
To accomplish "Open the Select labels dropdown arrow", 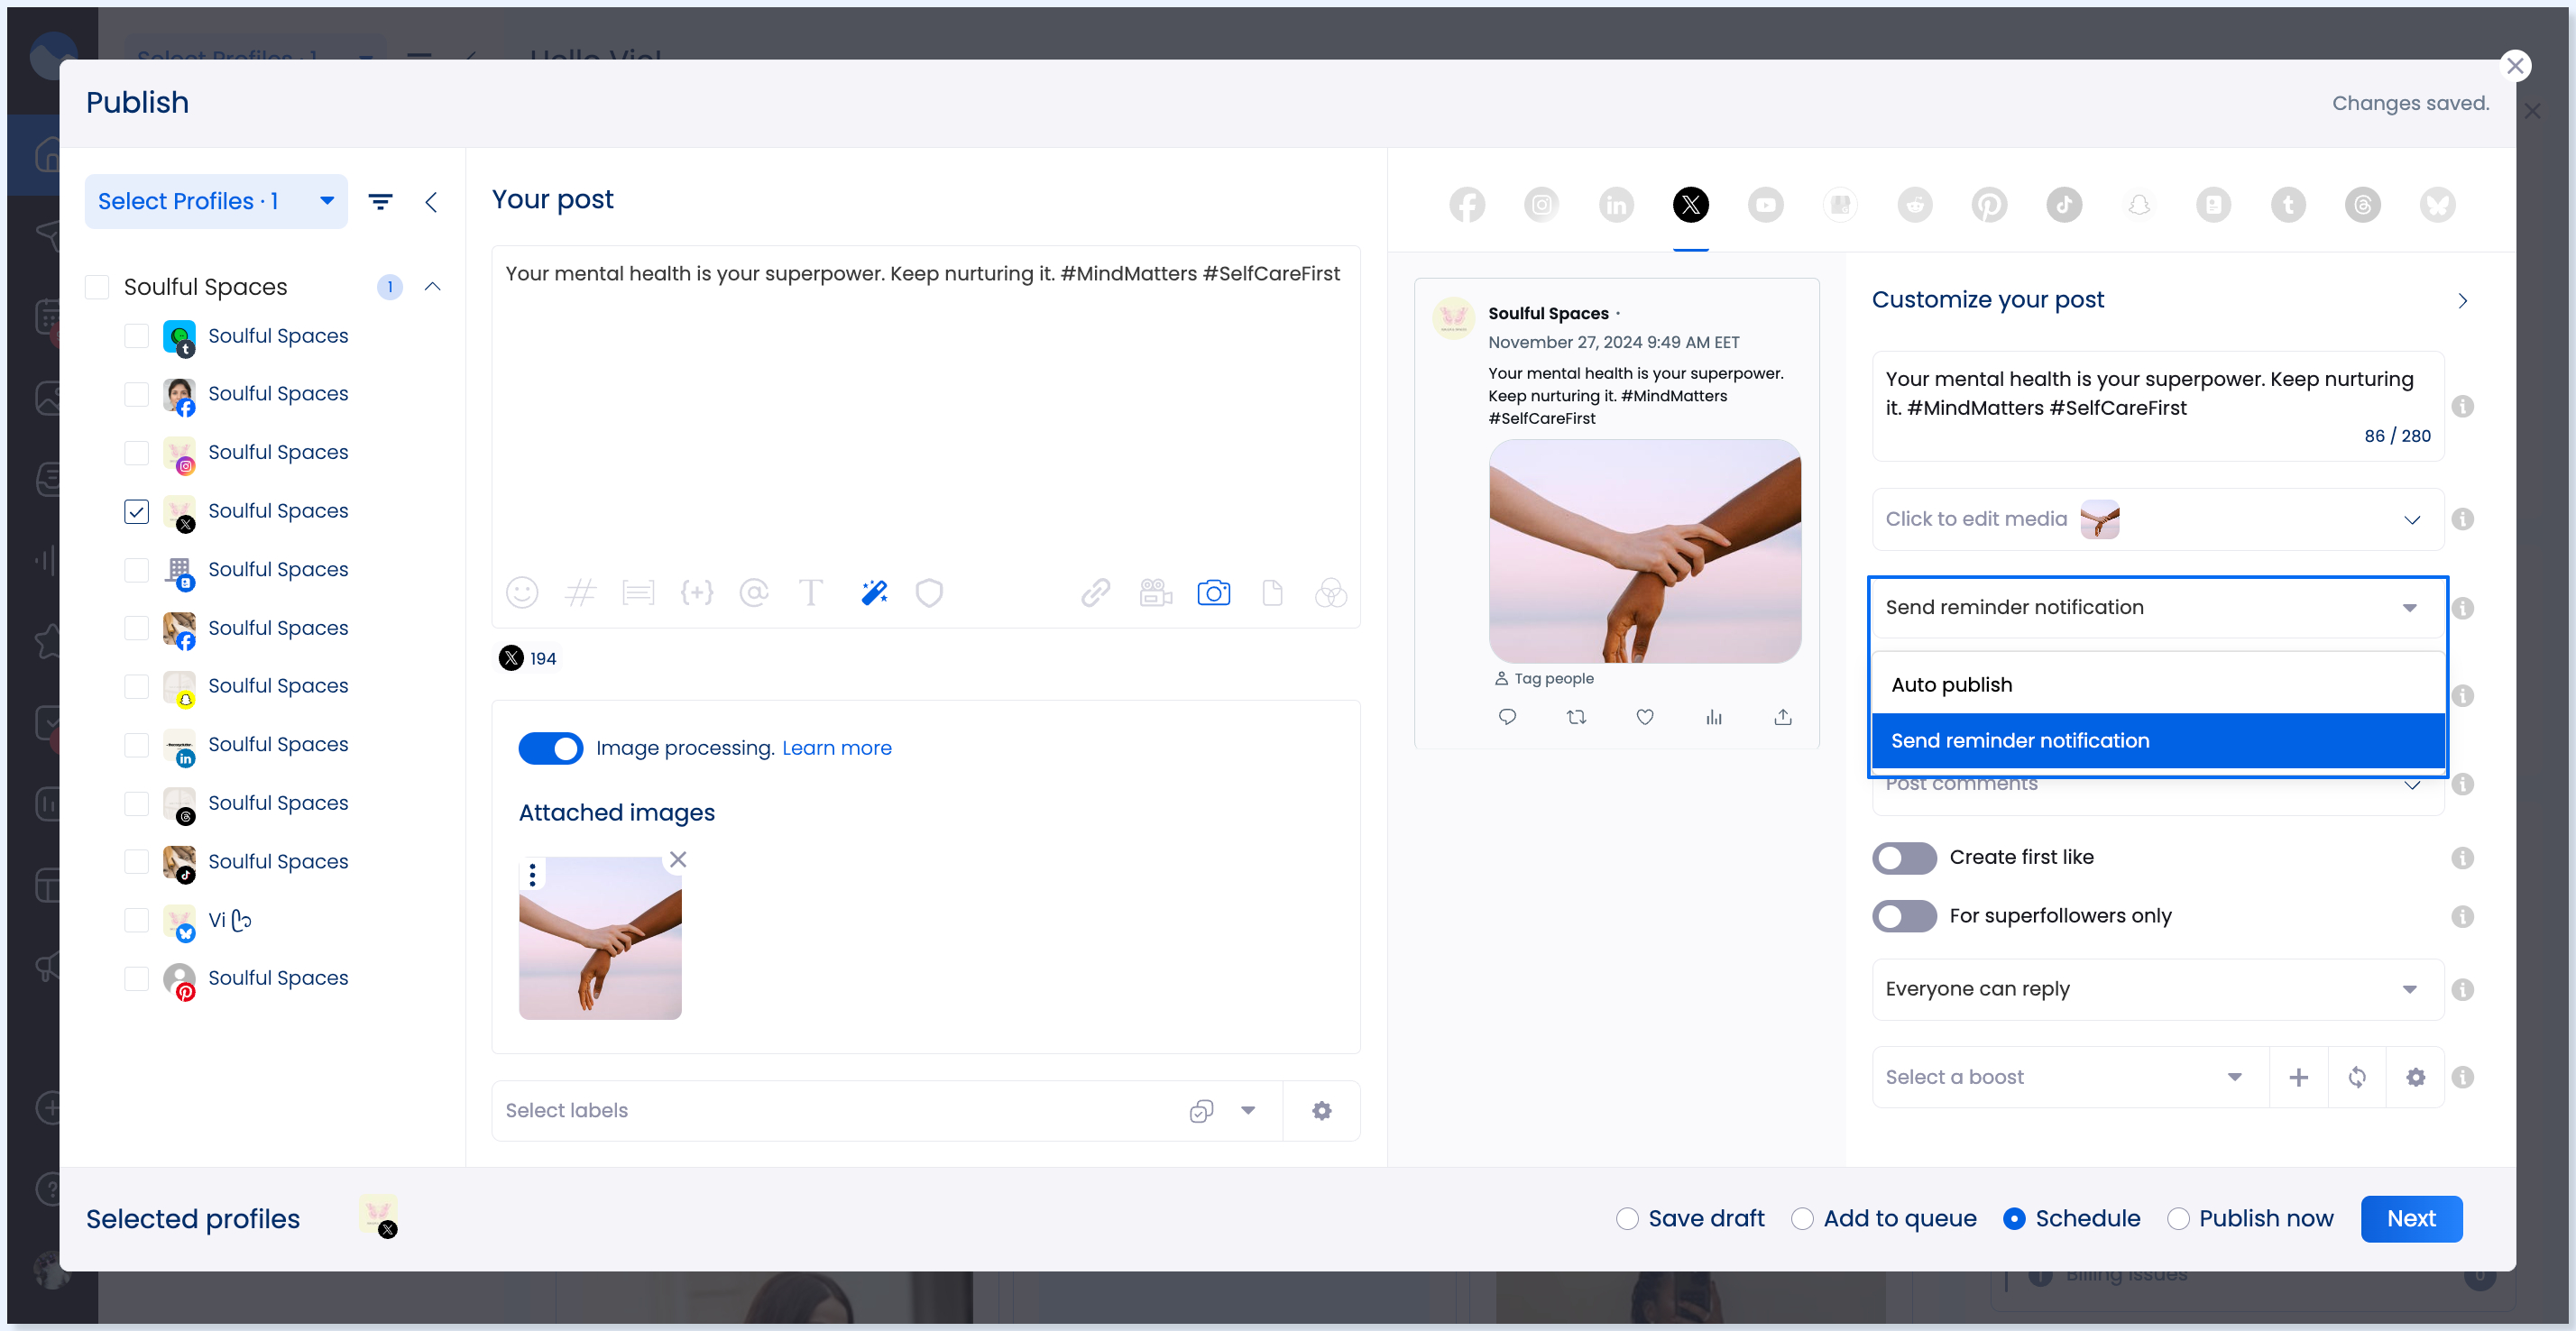I will tap(1247, 1110).
